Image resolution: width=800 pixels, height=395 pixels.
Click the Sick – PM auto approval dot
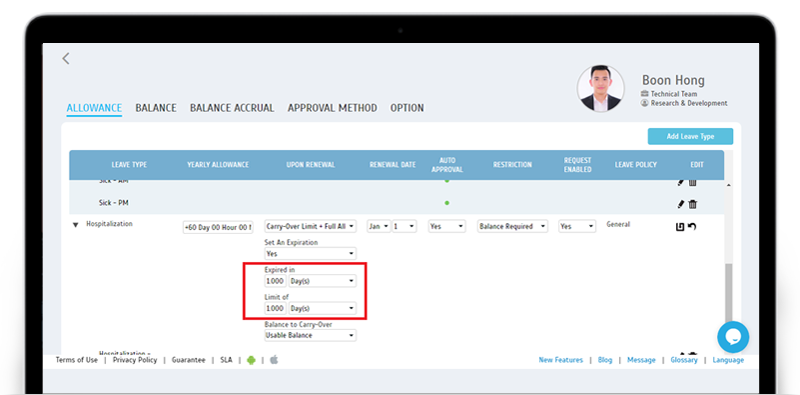(447, 203)
